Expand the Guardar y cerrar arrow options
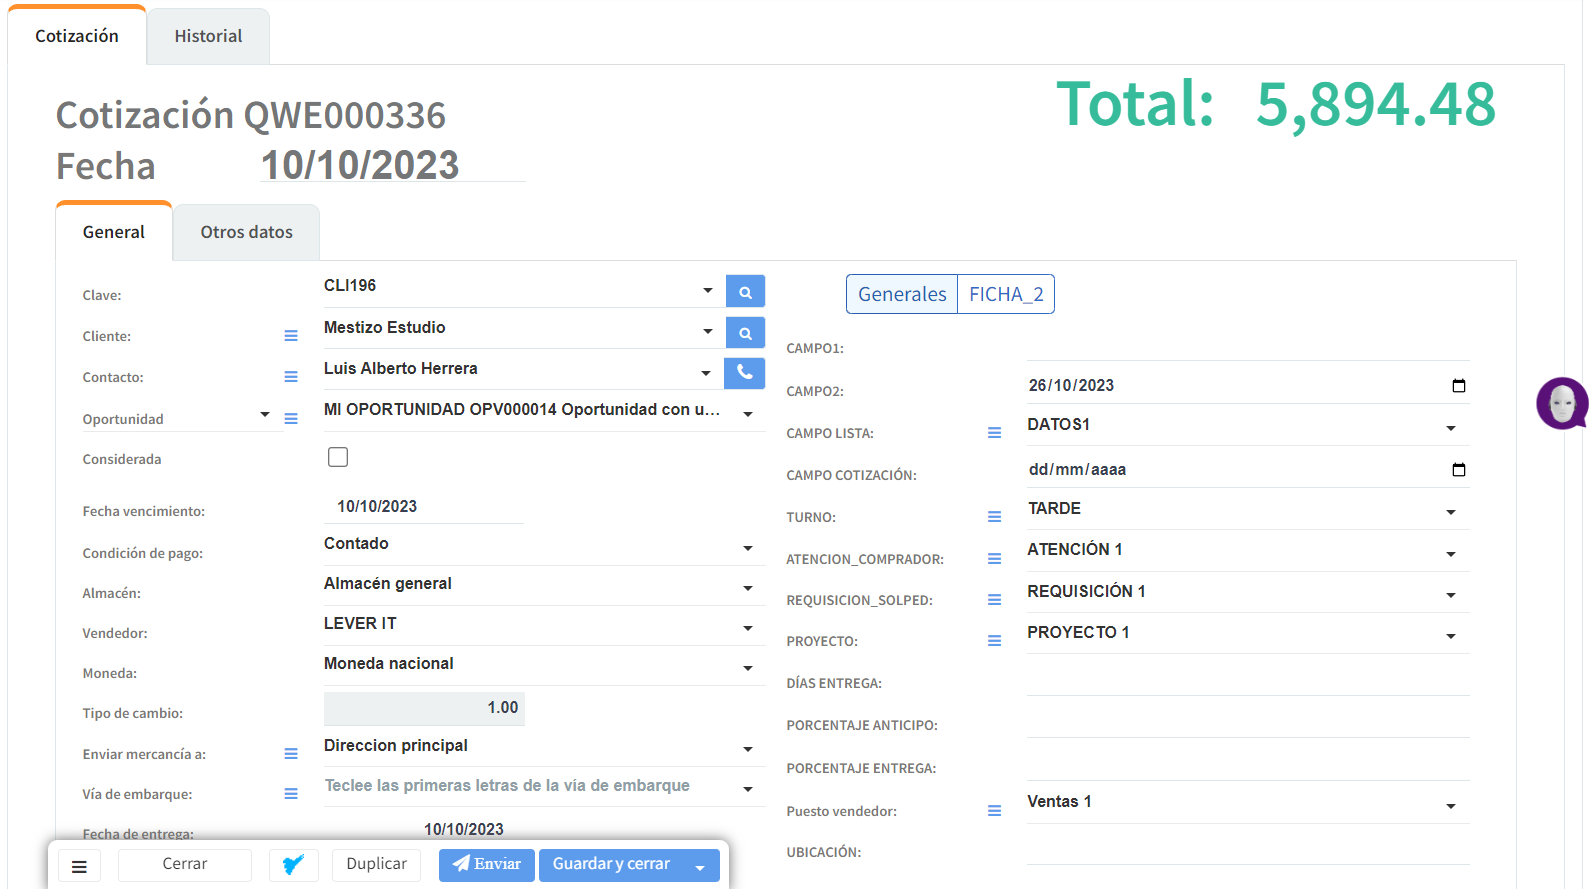Screen dimensions: 1589x889 point(700,866)
